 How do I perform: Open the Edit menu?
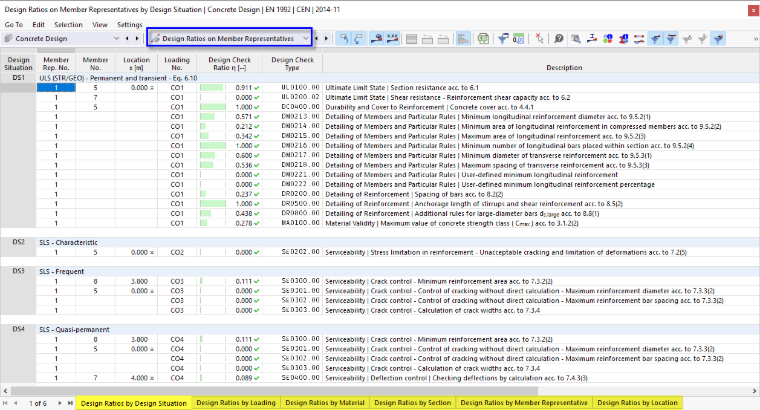tap(38, 24)
